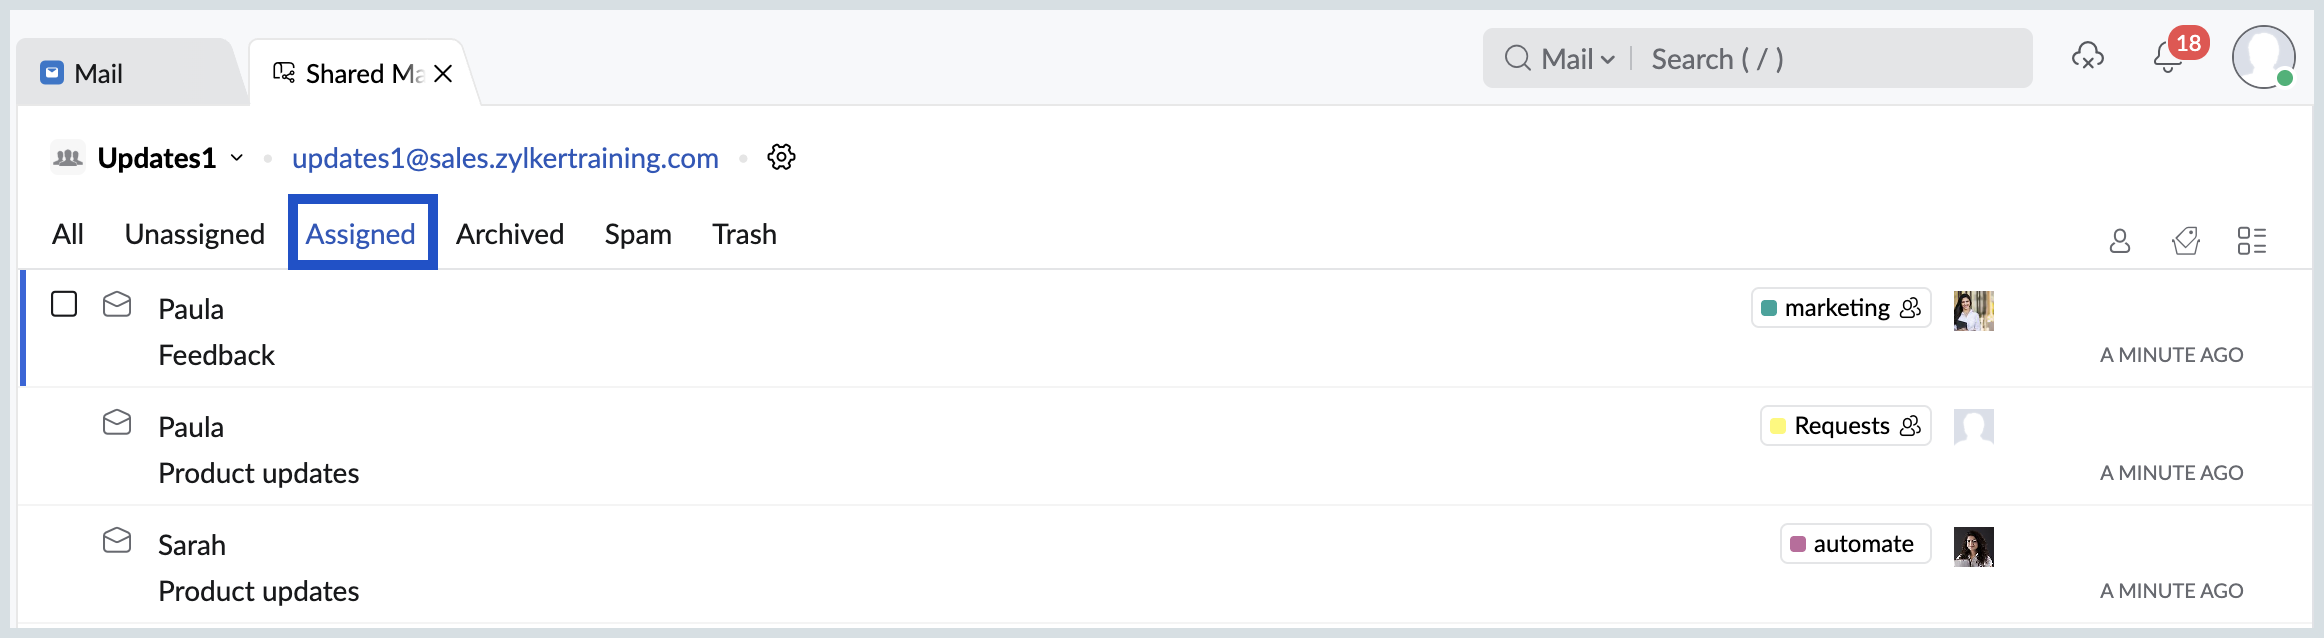The image size is (2324, 638).
Task: Click the updates1@sales.zylkertraining.com address link
Action: [505, 158]
